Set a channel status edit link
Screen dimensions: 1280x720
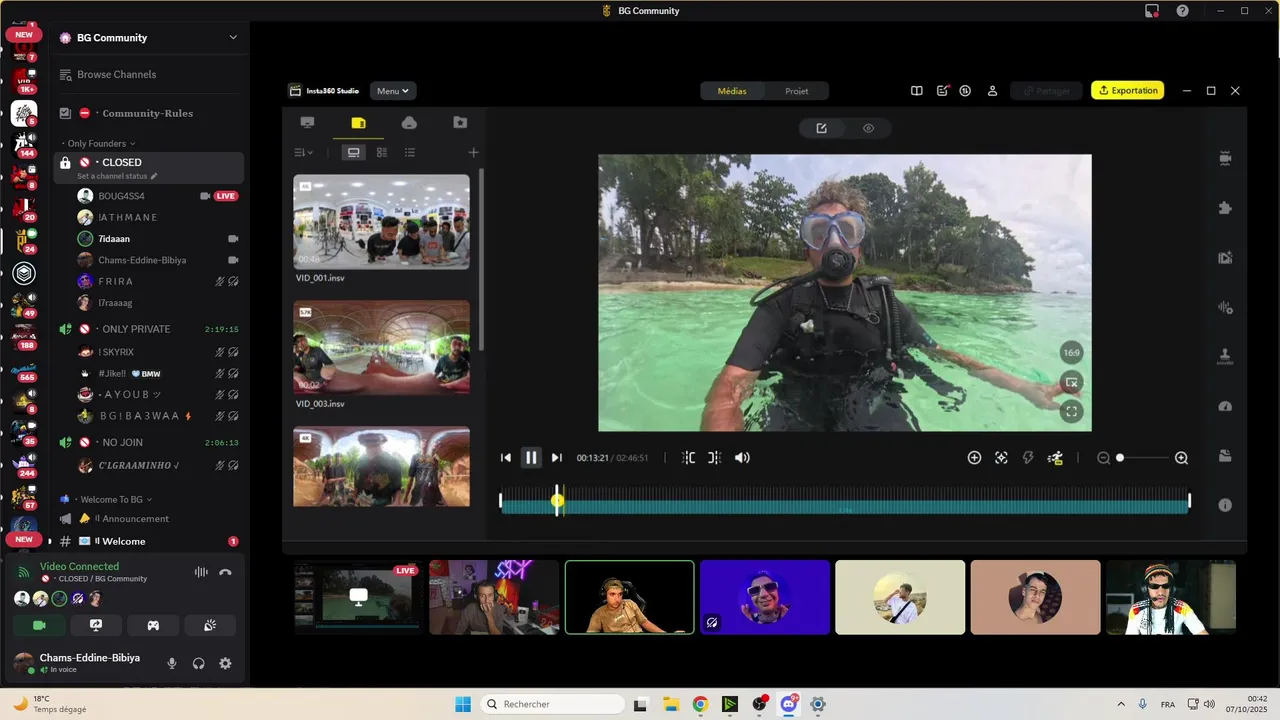click(x=117, y=176)
